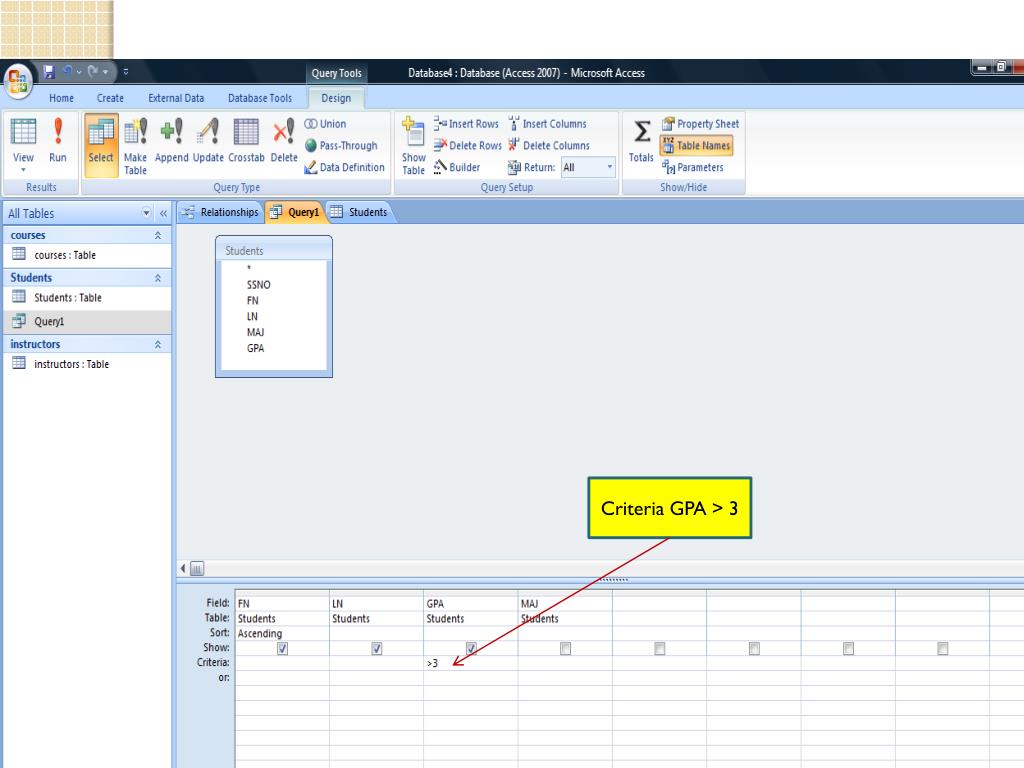Open instructors : Table in navigation pane
Viewport: 1024px width, 768px height.
click(87, 364)
